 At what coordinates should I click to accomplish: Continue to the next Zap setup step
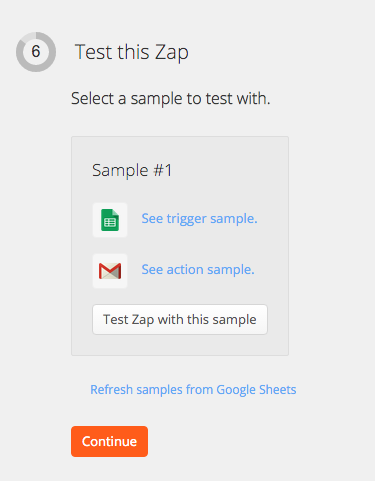click(109, 441)
